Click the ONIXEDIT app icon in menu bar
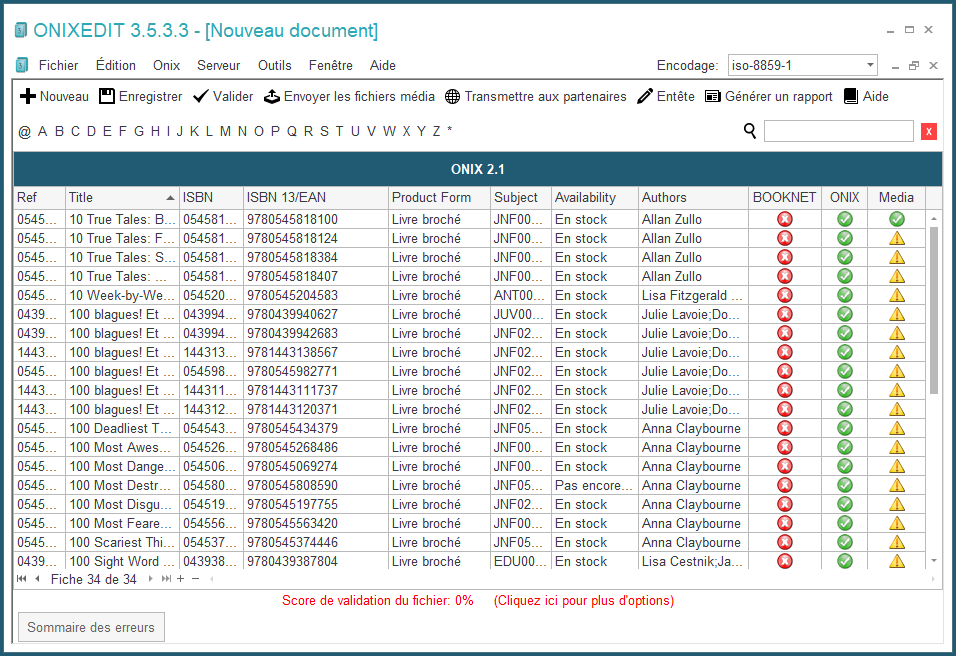956x656 pixels. (22, 65)
